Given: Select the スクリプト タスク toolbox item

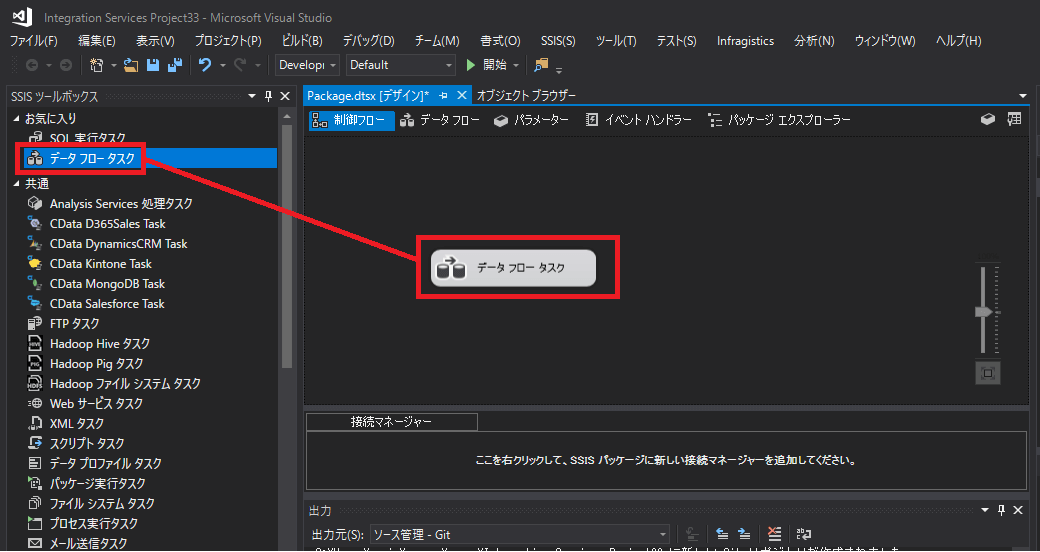Looking at the screenshot, I should 87,444.
